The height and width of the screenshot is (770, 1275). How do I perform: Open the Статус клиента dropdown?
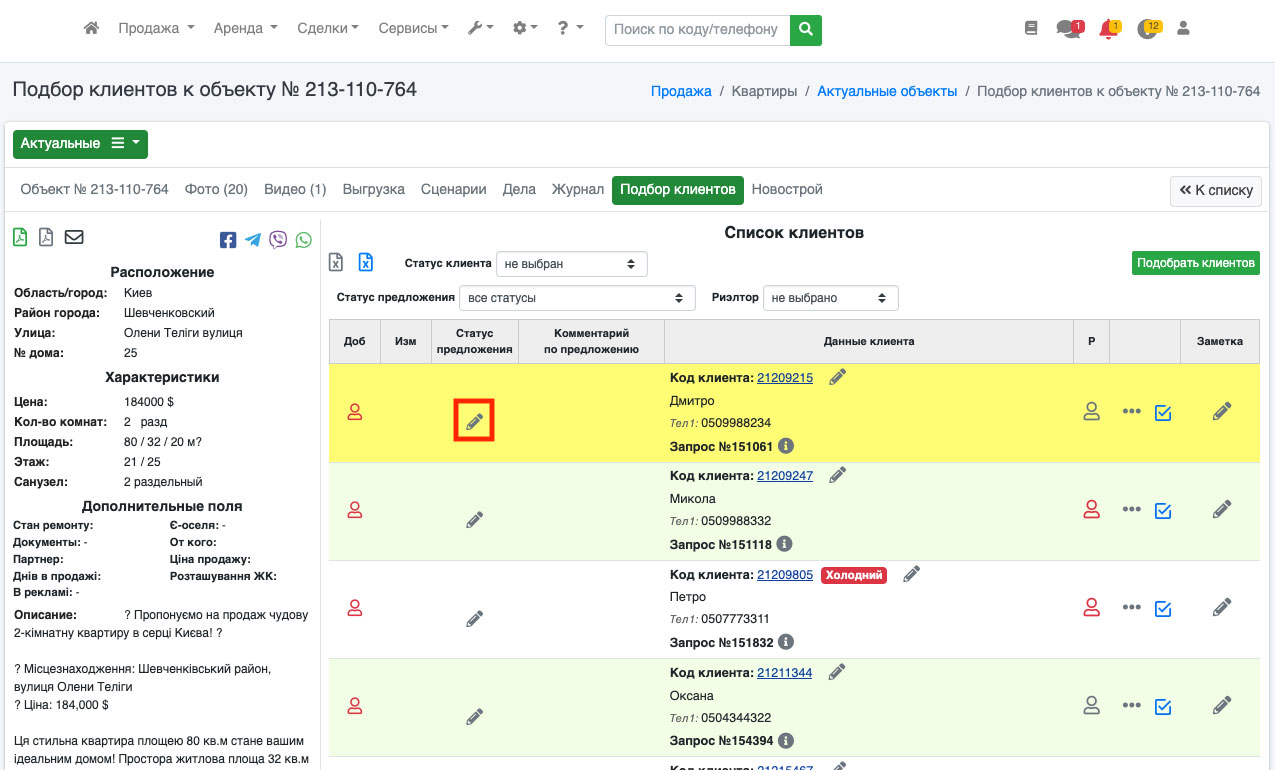[571, 264]
